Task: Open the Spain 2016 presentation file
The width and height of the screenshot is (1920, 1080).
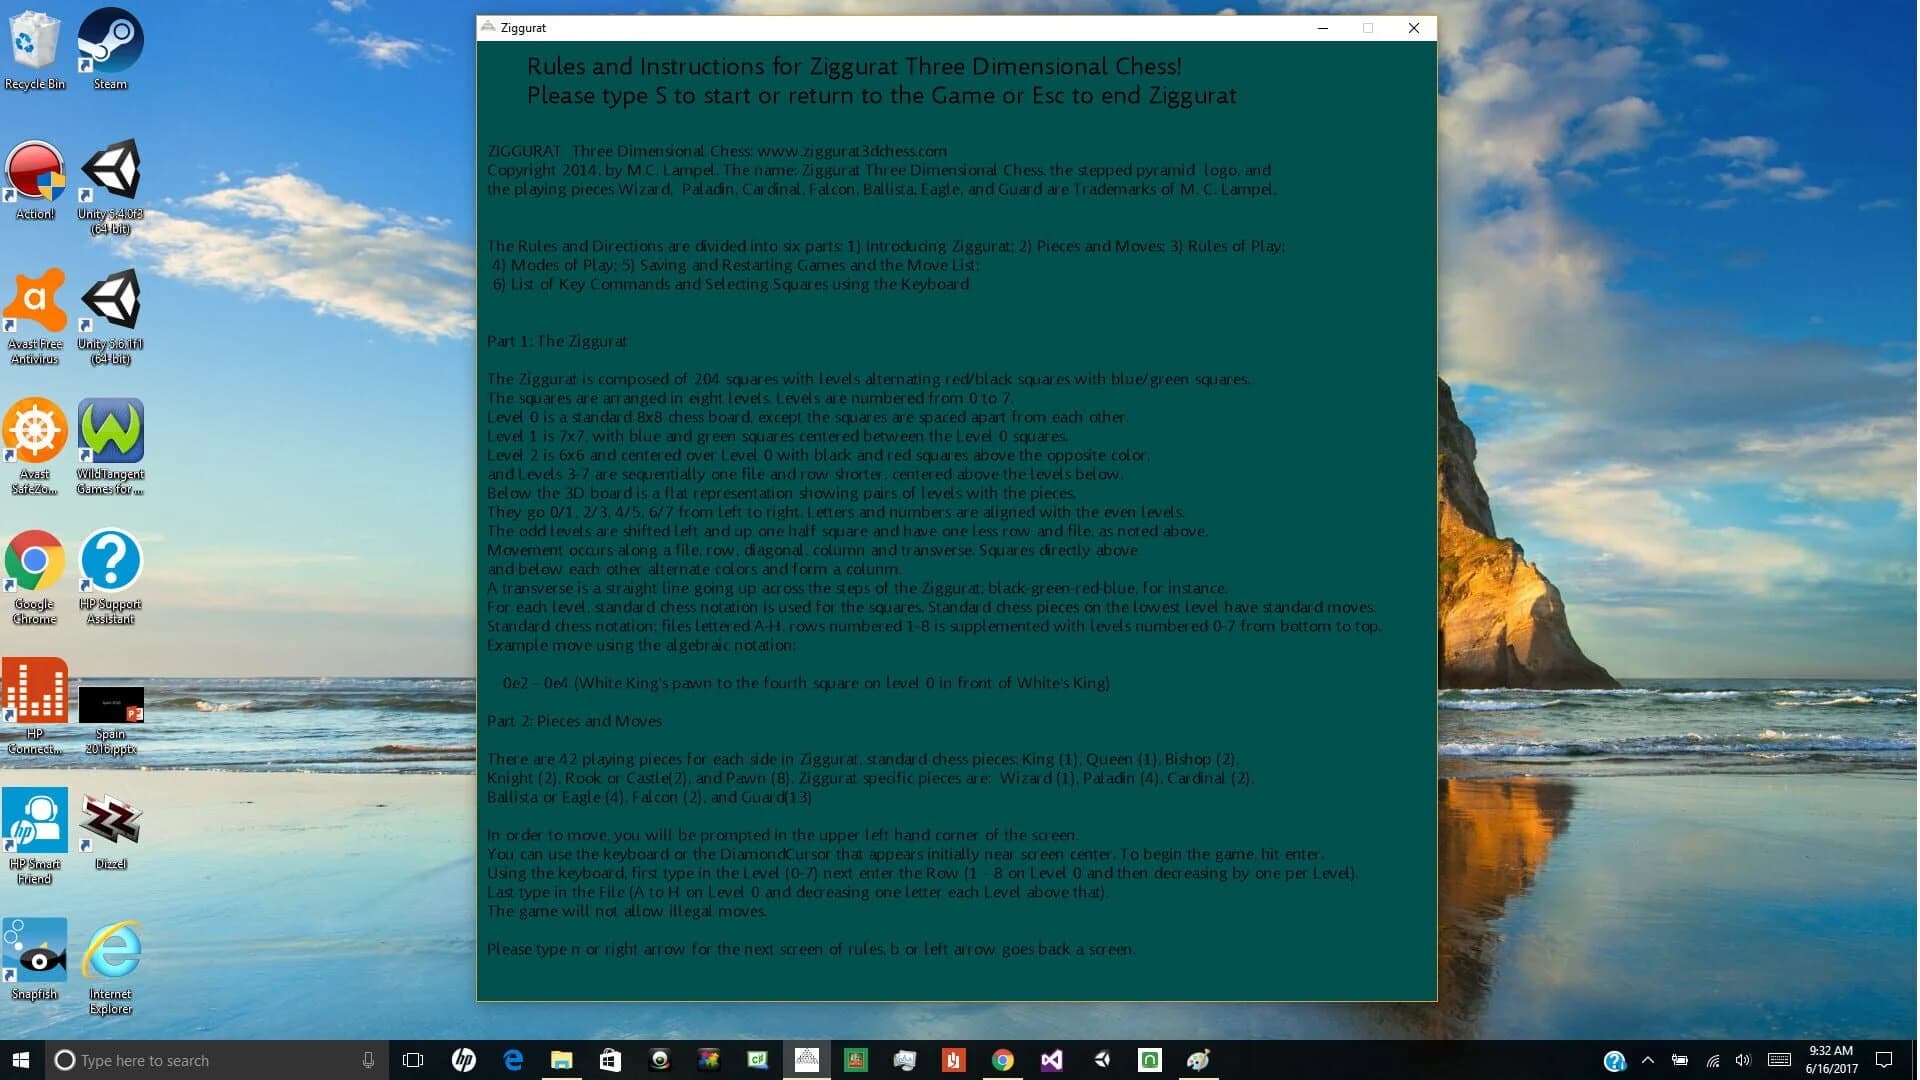Action: tap(111, 705)
